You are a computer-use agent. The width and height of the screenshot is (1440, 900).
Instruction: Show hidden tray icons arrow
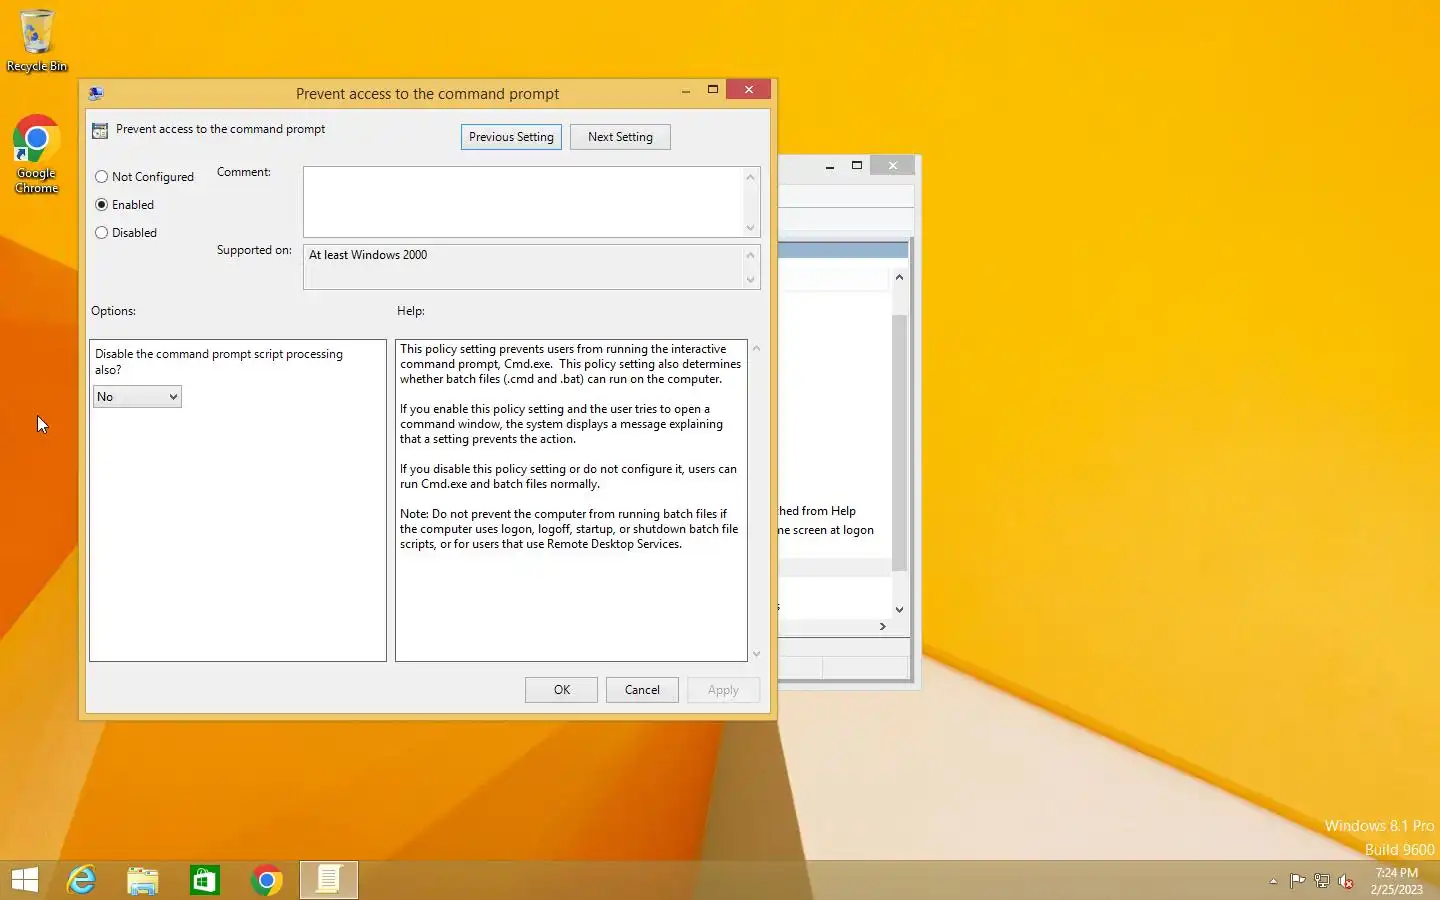click(x=1273, y=881)
